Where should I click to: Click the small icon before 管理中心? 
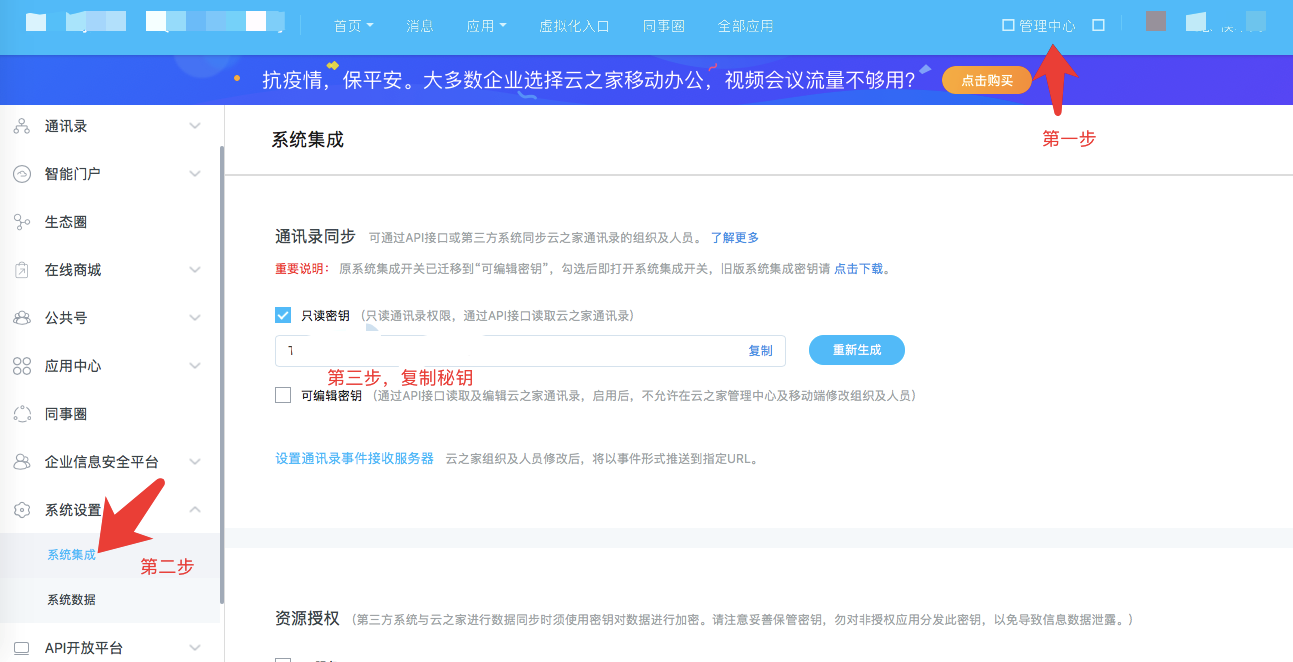[x=1008, y=25]
